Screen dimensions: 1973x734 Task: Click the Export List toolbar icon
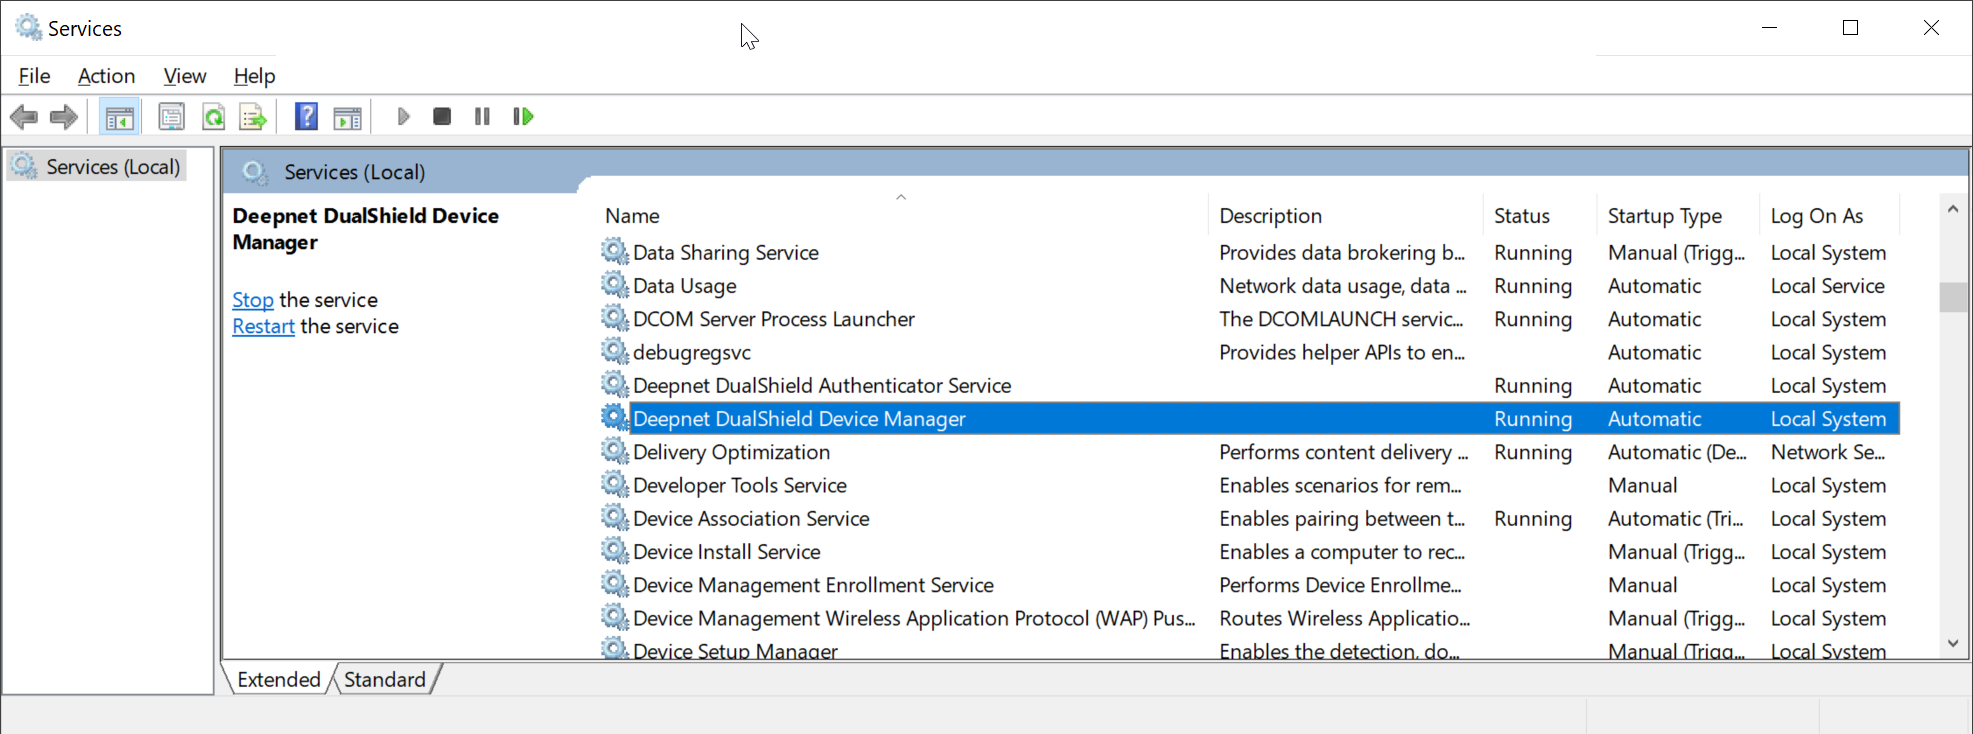tap(253, 117)
